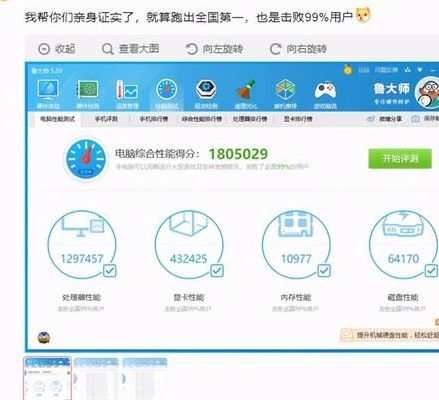Click graphics score 432425
Image resolution: width=439 pixels, height=400 pixels.
pos(189,259)
